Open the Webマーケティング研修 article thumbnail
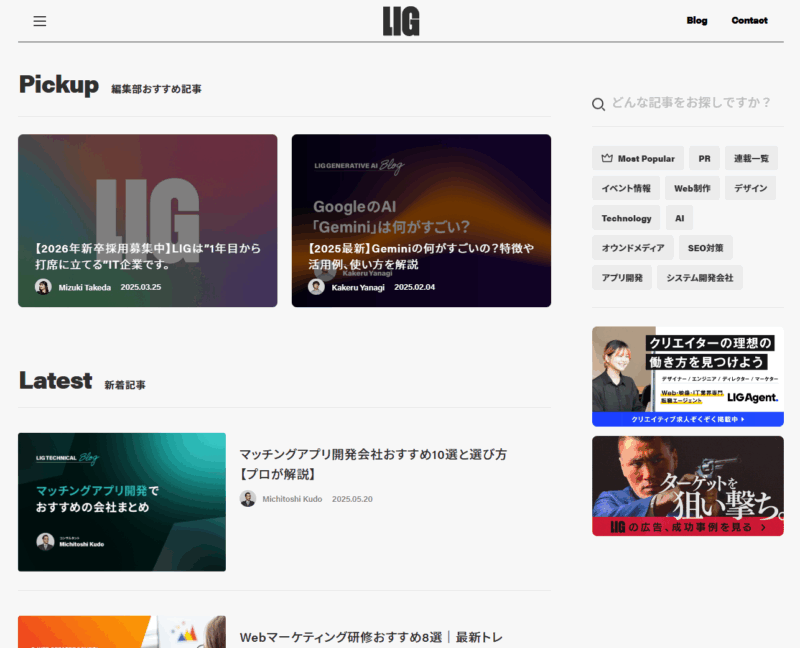The height and width of the screenshot is (648, 800). point(122,632)
